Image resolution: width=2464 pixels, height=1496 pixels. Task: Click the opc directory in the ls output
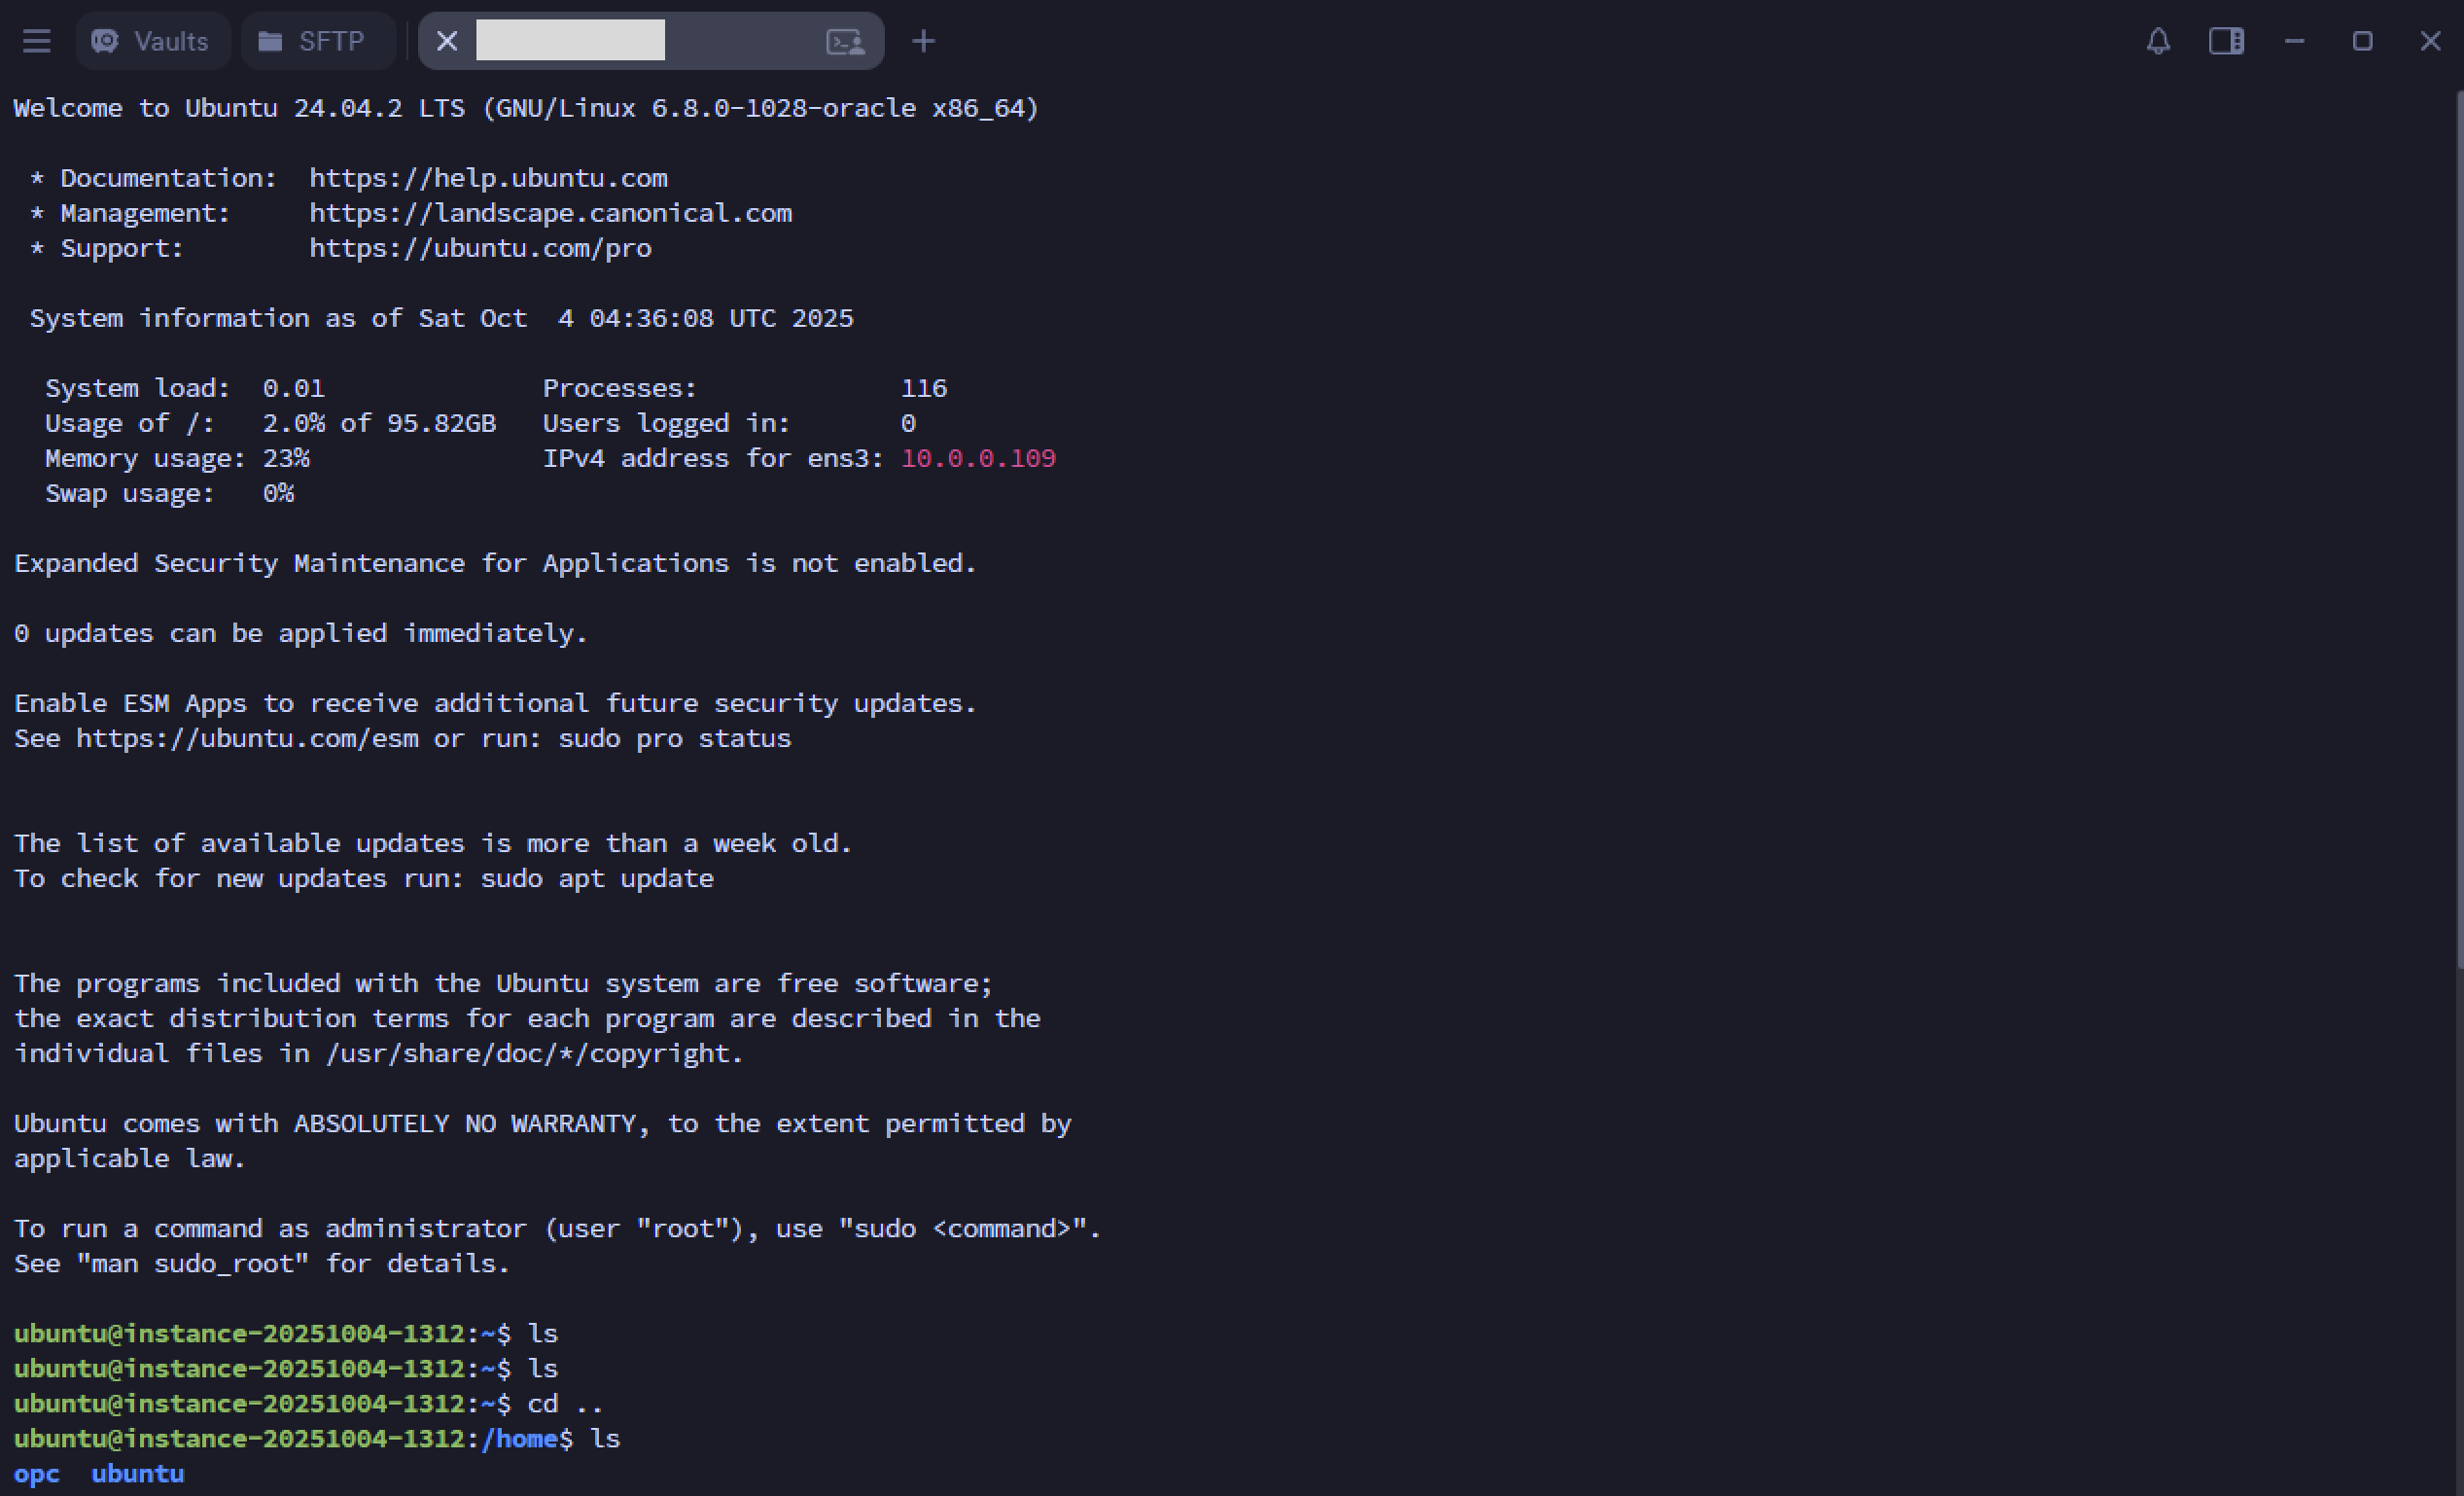click(36, 1474)
